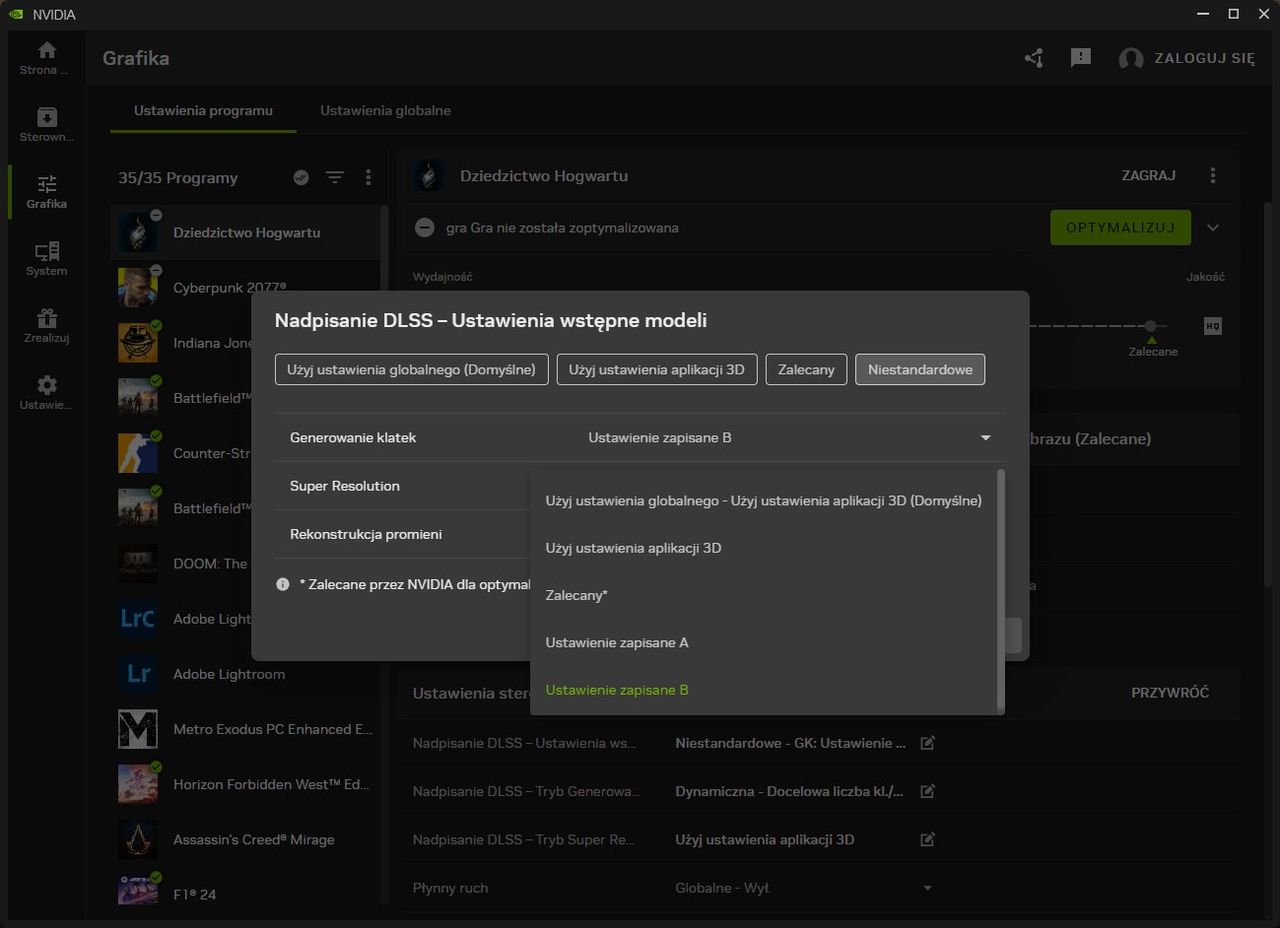Open the Płynny ruch dropdown arrow
Screen dimensions: 1280x928
928,888
